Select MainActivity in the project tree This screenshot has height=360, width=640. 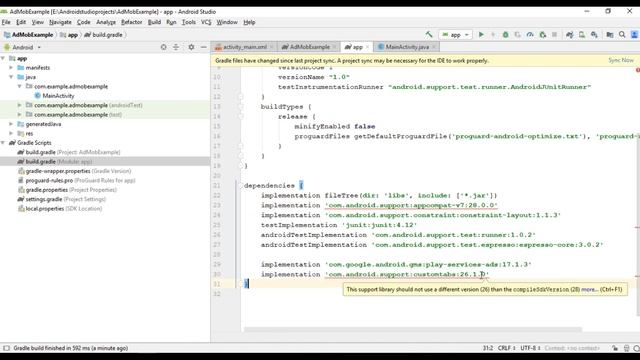(55, 96)
